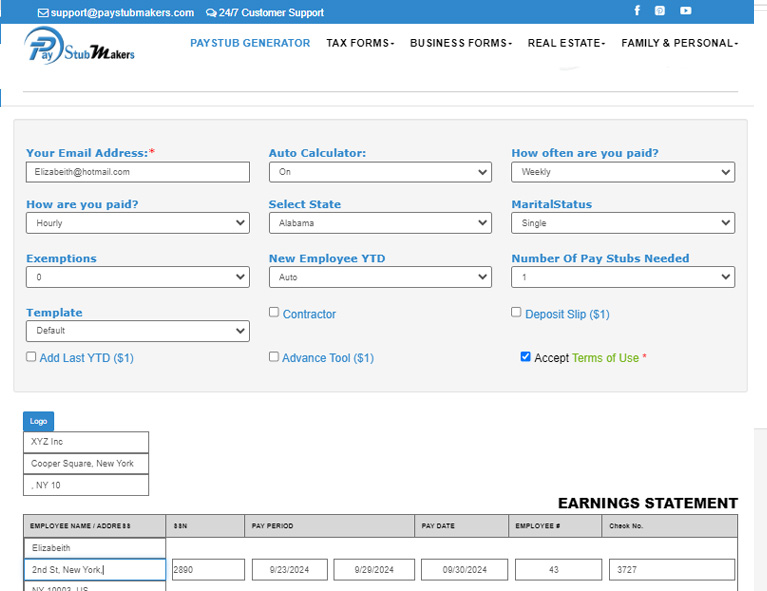
Task: Click the employee name field 'Elizabeith'
Action: [94, 548]
